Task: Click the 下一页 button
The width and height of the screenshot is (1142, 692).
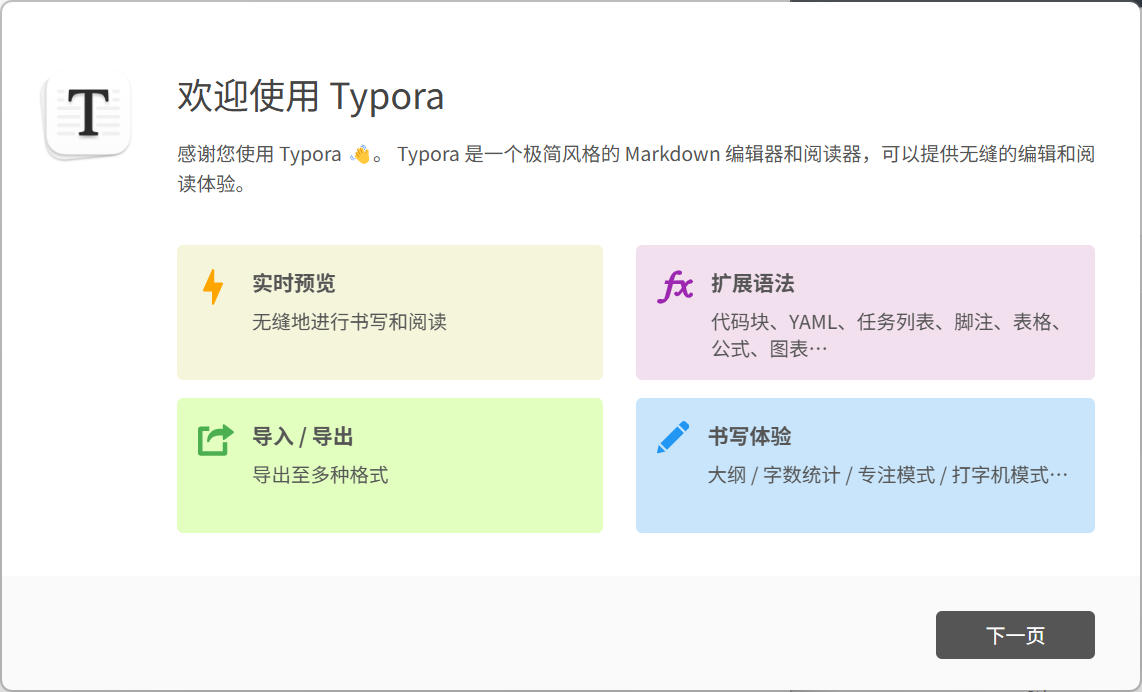Action: [1015, 634]
